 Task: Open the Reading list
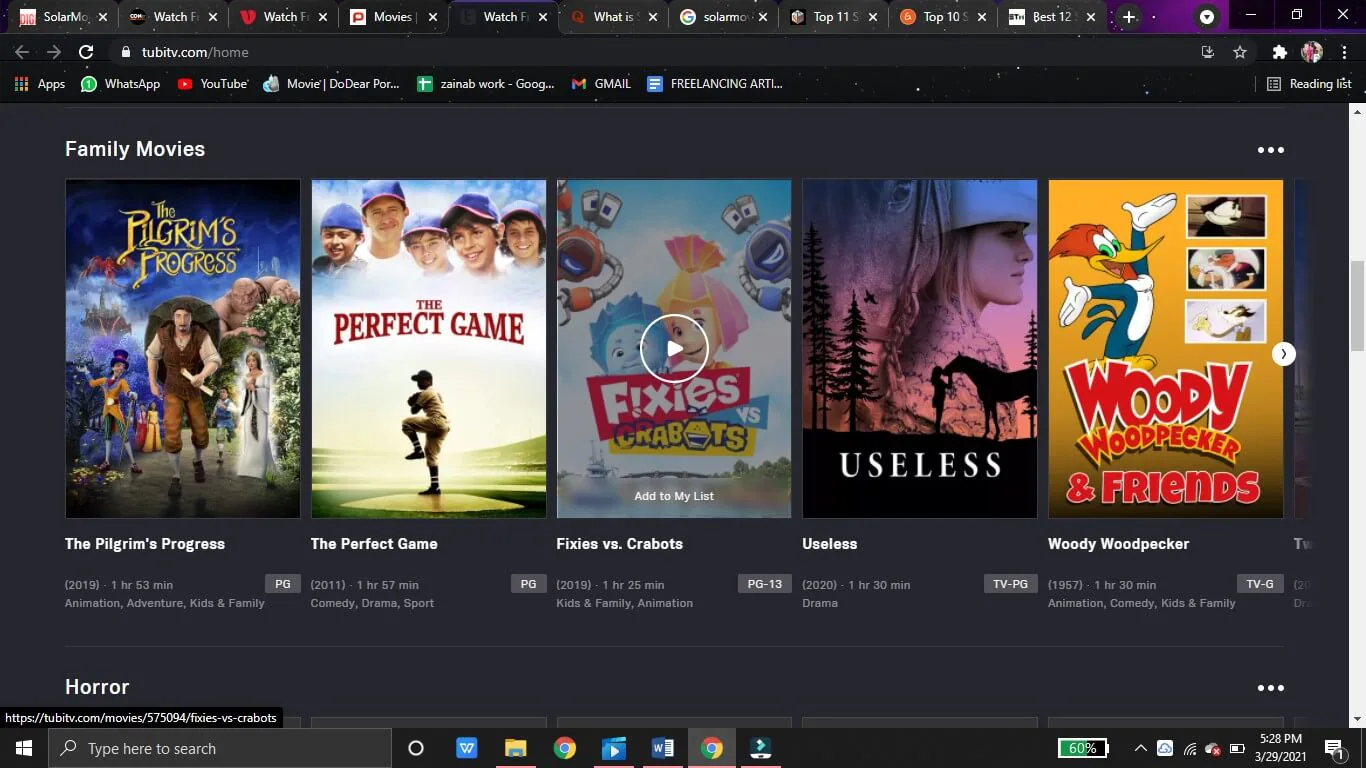click(x=1309, y=84)
